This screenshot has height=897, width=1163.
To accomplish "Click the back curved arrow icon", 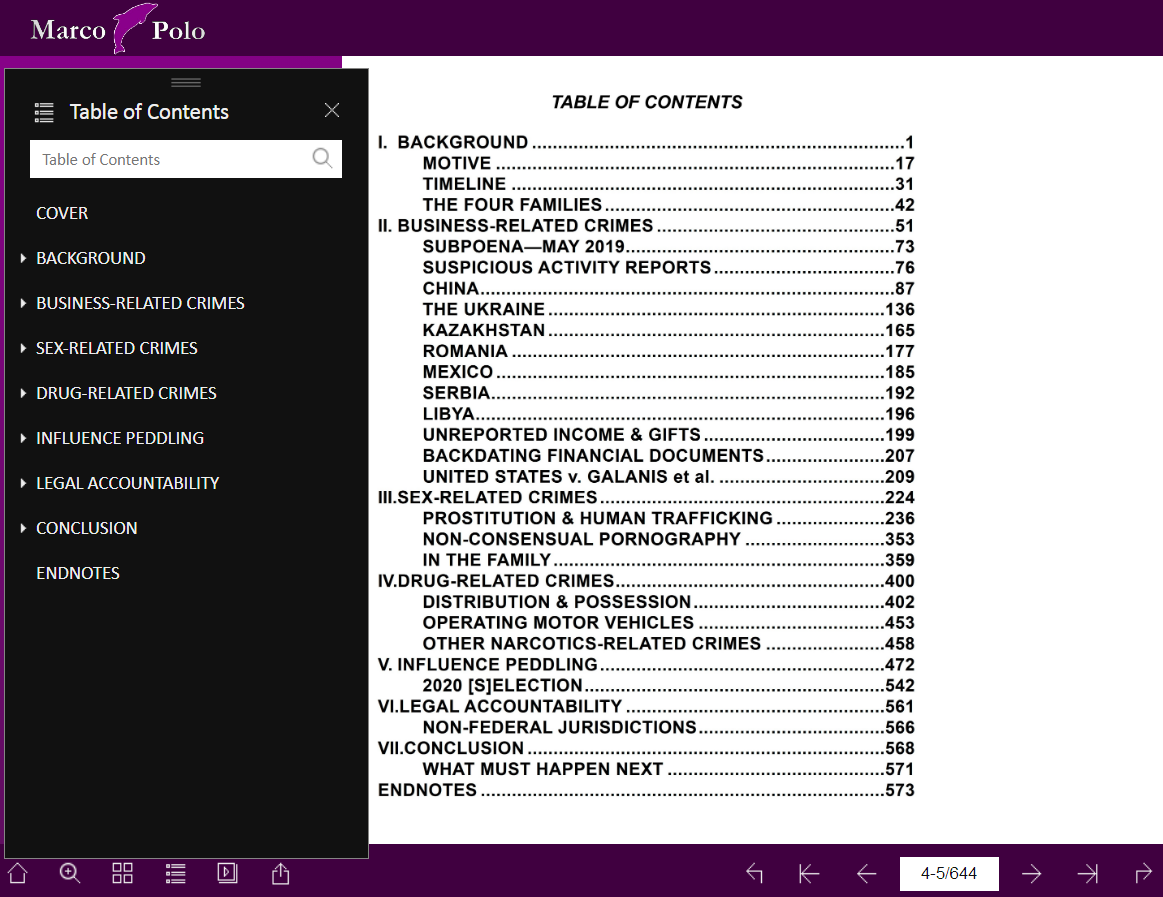I will 754,873.
